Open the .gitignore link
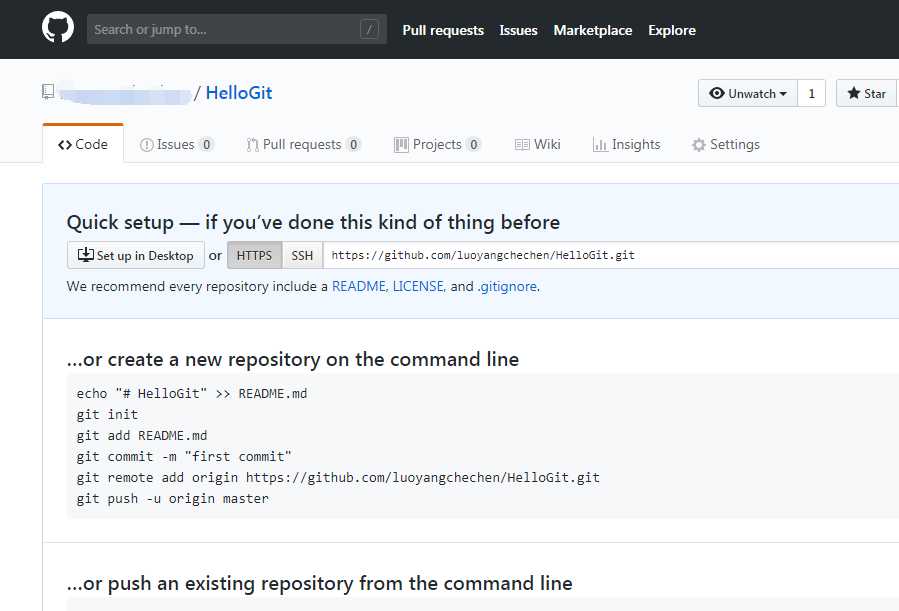The image size is (899, 611). [x=507, y=286]
